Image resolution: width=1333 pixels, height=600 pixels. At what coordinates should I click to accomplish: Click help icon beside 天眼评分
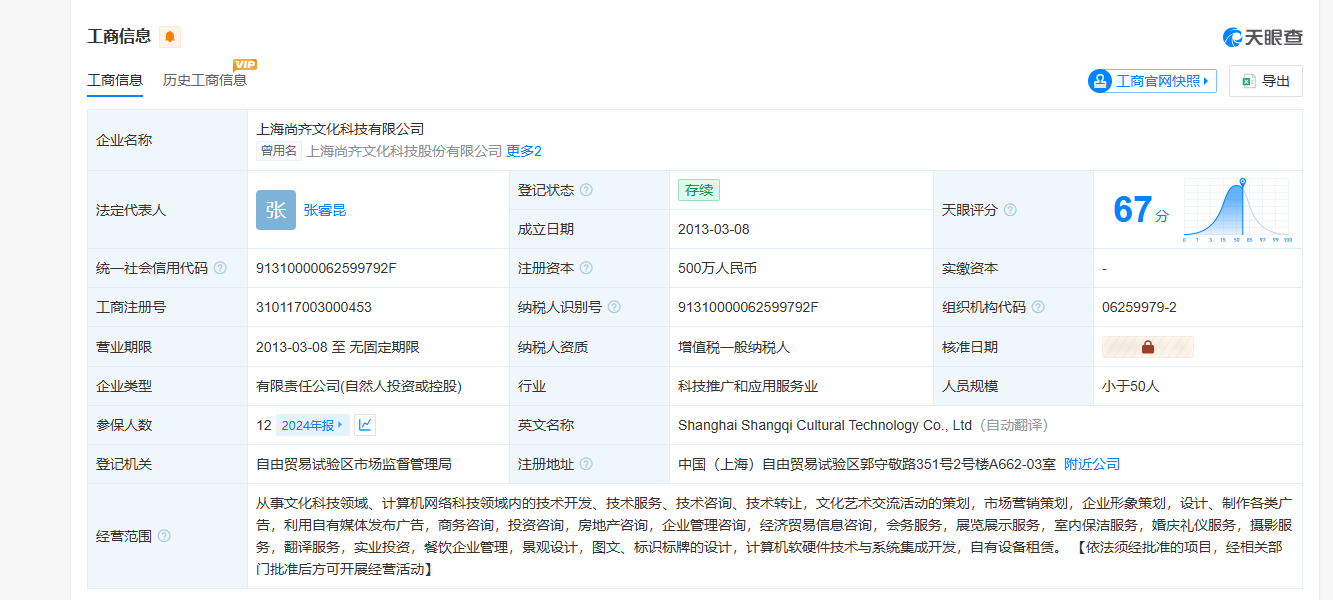(x=1010, y=210)
